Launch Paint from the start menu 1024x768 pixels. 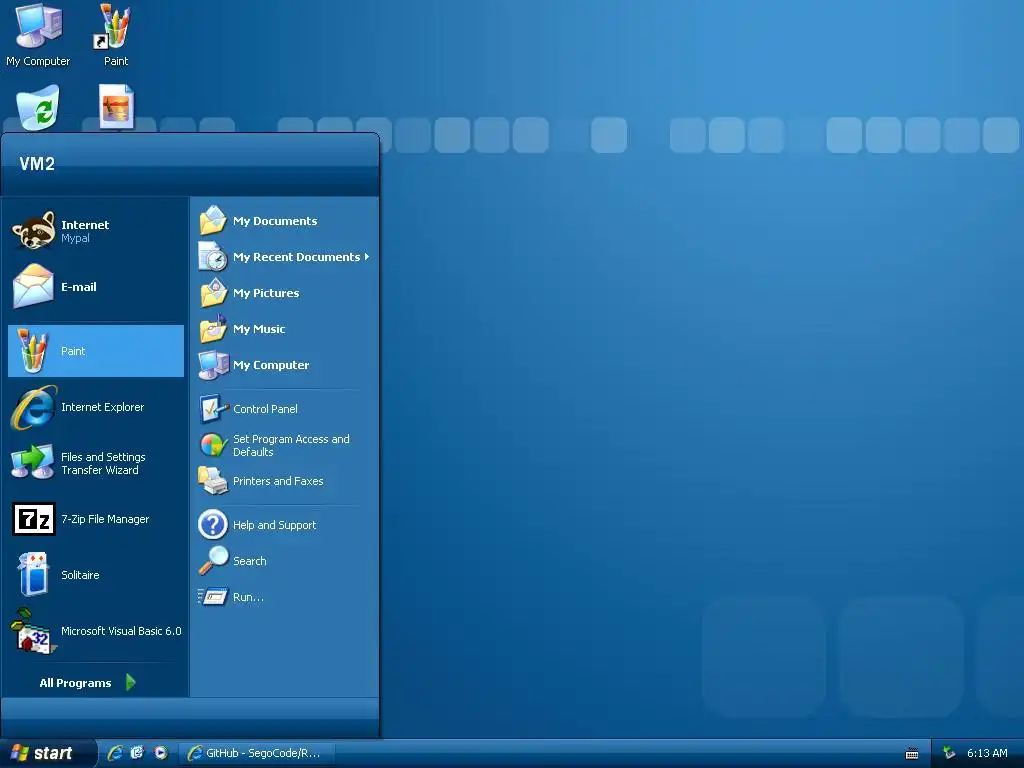pos(96,351)
